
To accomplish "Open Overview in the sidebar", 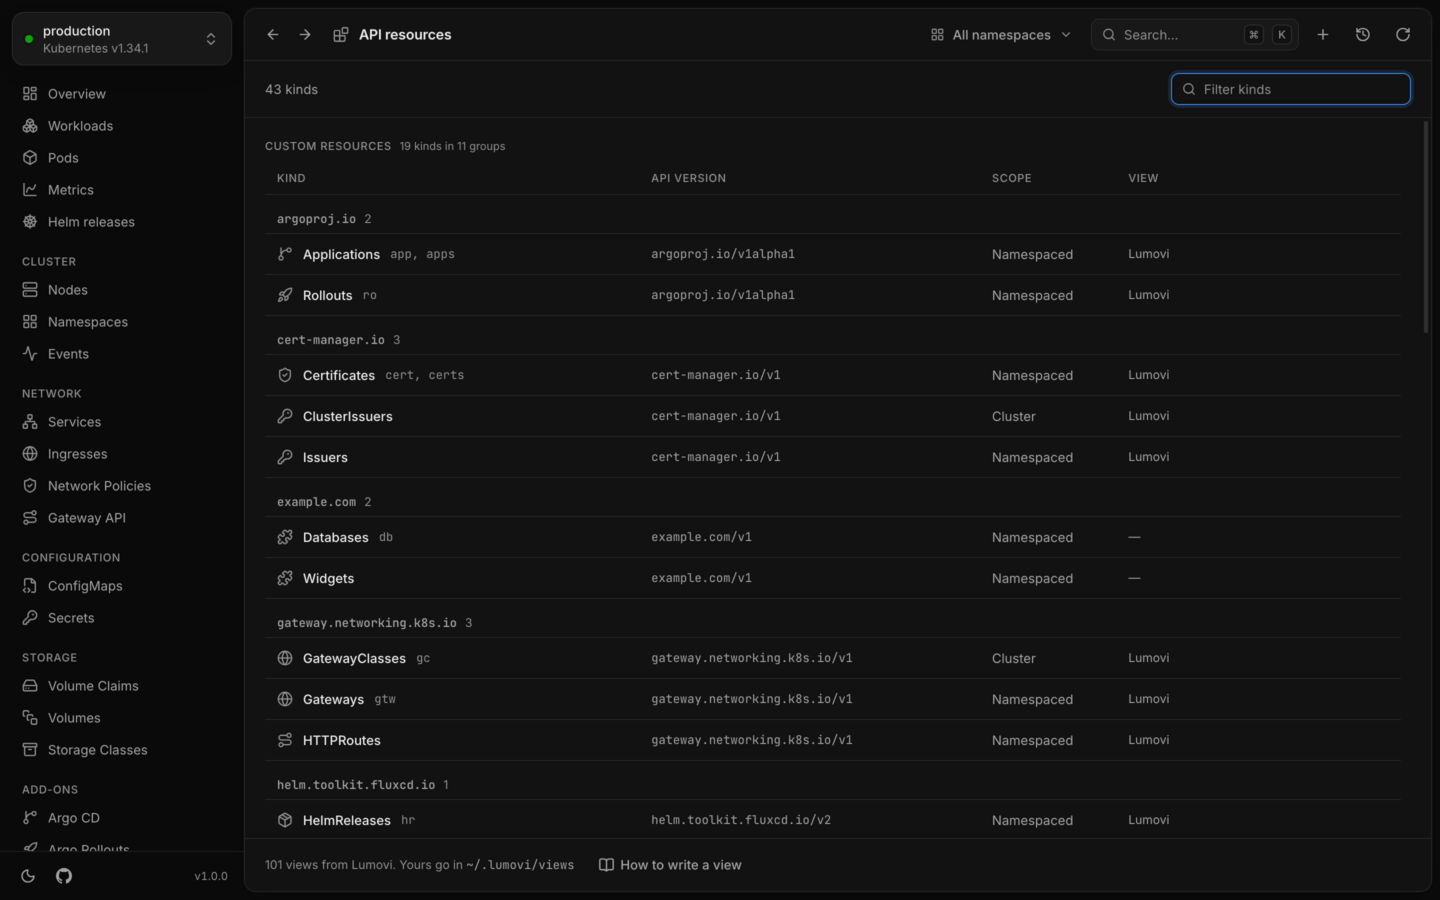I will 122,94.
